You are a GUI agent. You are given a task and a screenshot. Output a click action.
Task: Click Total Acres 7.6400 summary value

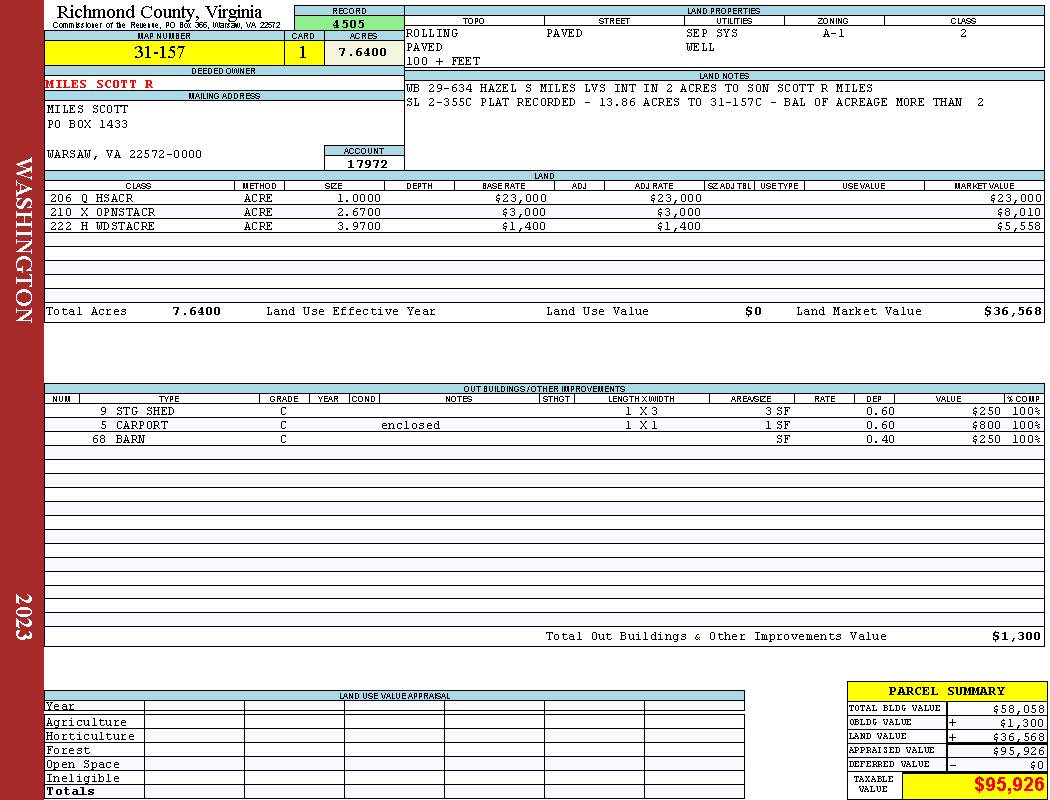(196, 311)
